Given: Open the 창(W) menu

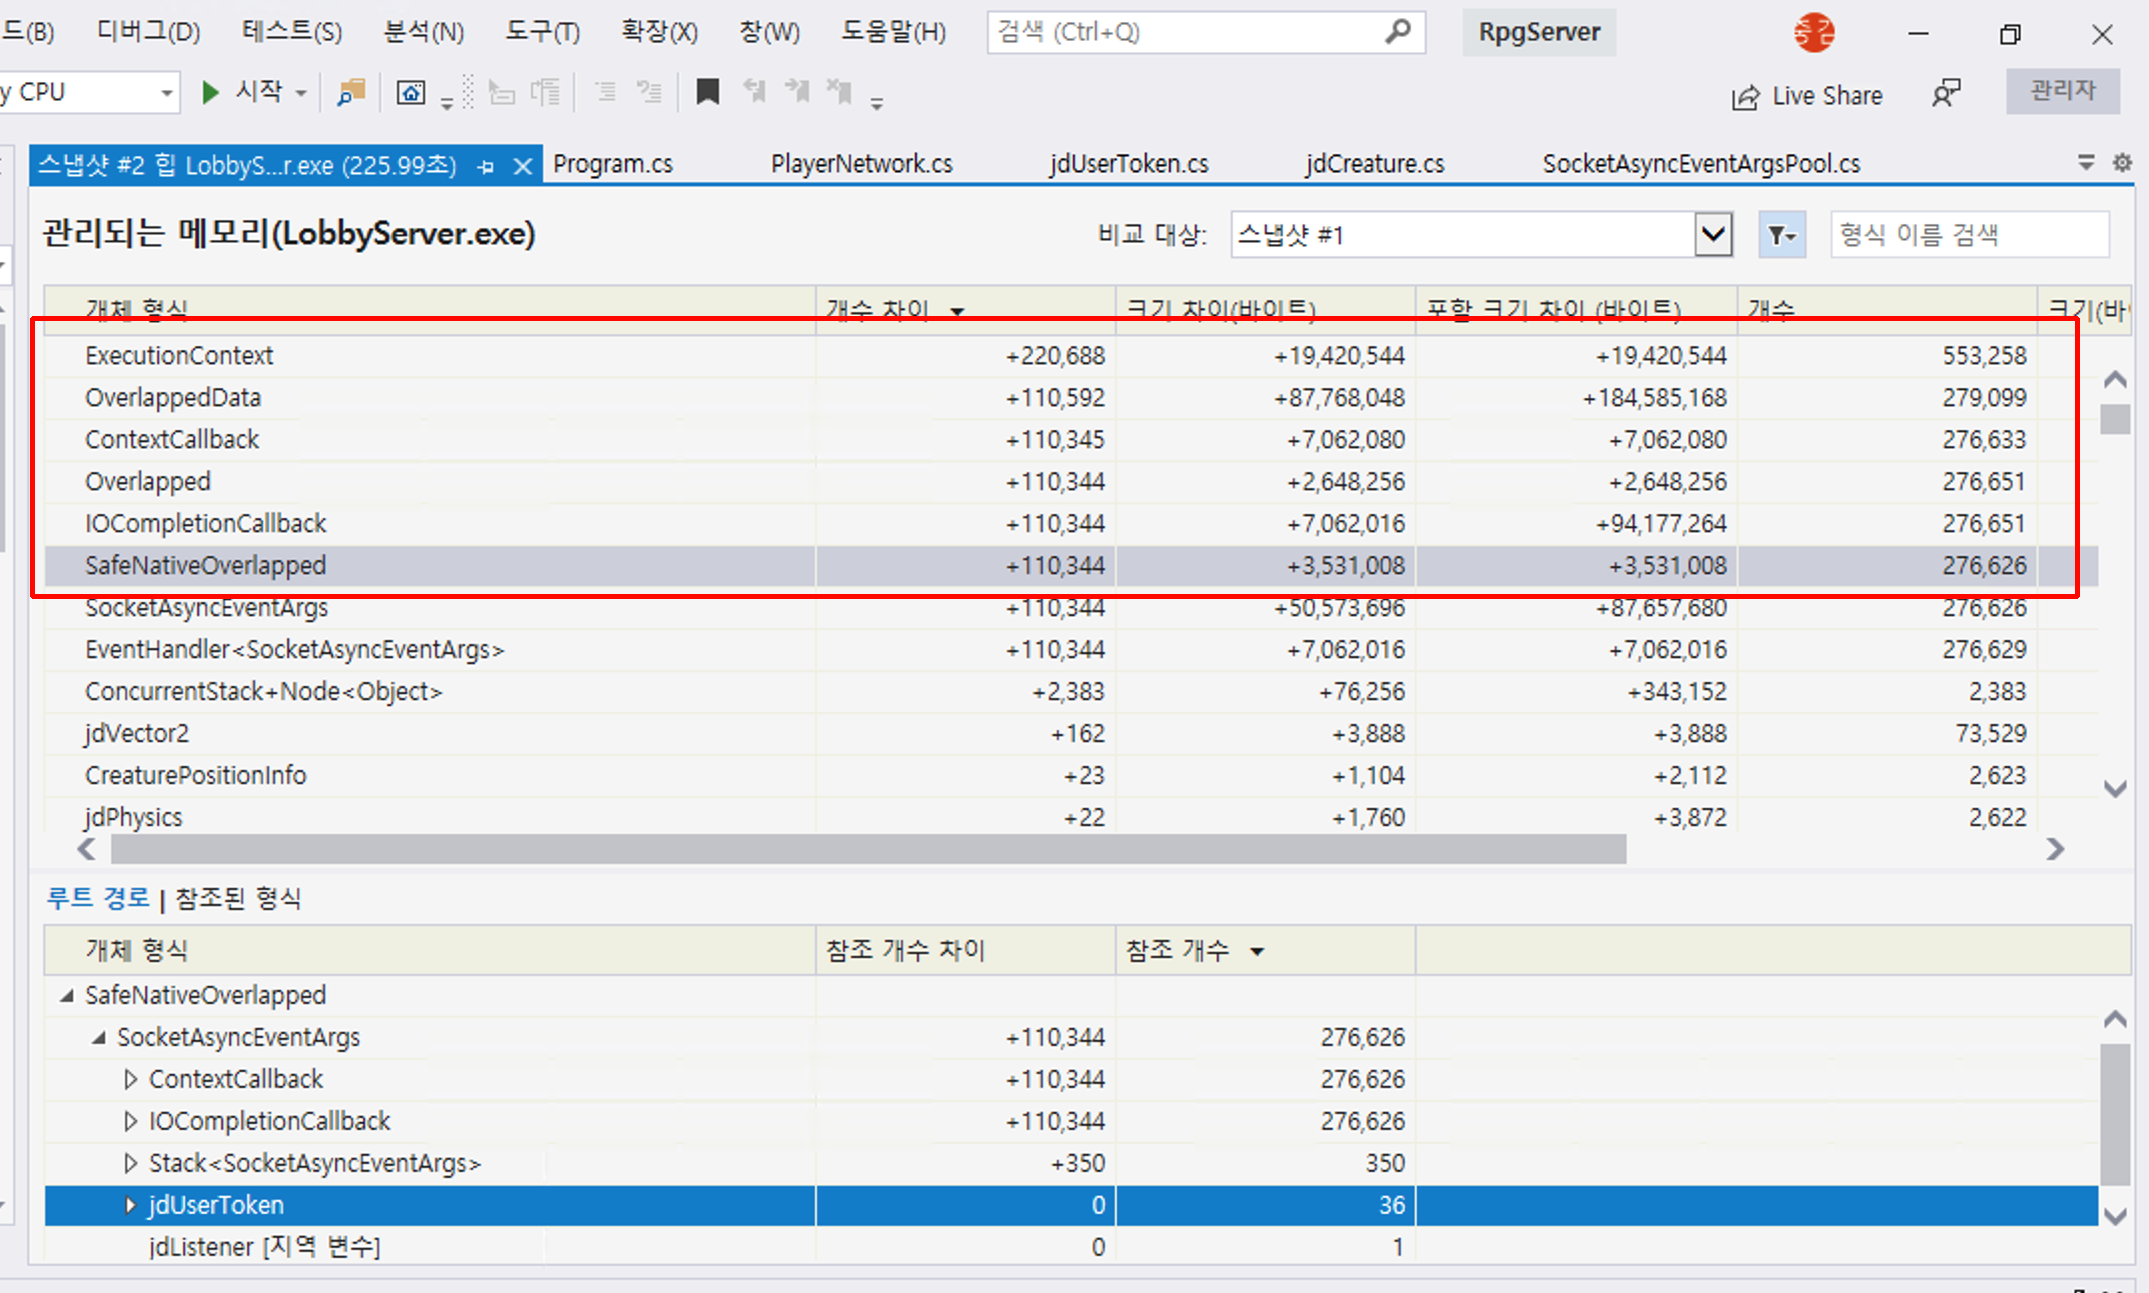Looking at the screenshot, I should 769,32.
